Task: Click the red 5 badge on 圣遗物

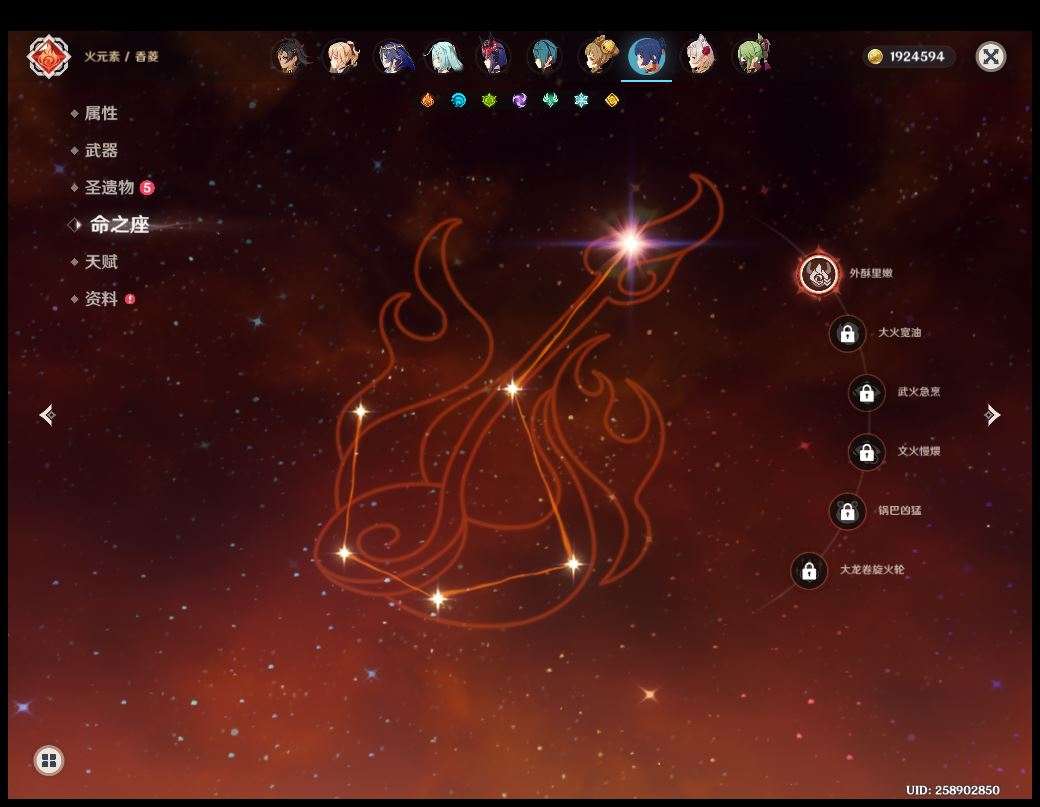Action: pos(147,188)
